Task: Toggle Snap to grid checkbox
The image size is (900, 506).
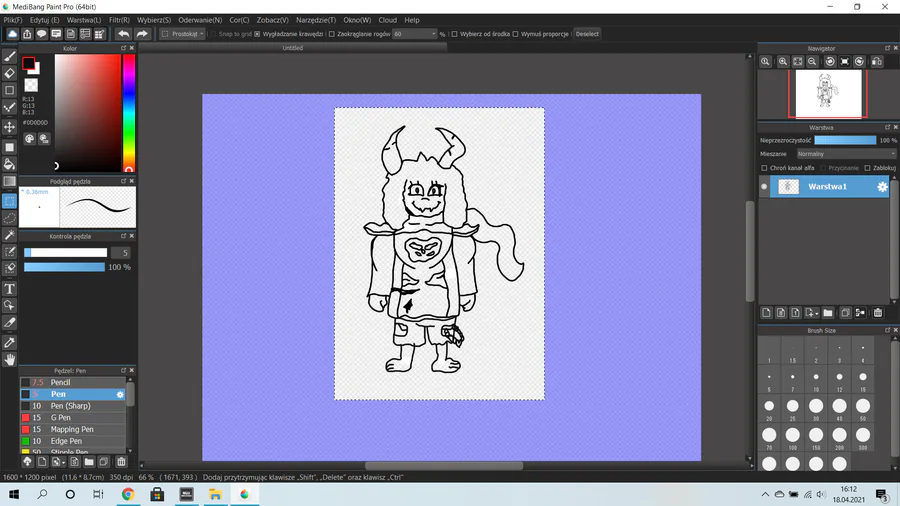Action: [214, 34]
